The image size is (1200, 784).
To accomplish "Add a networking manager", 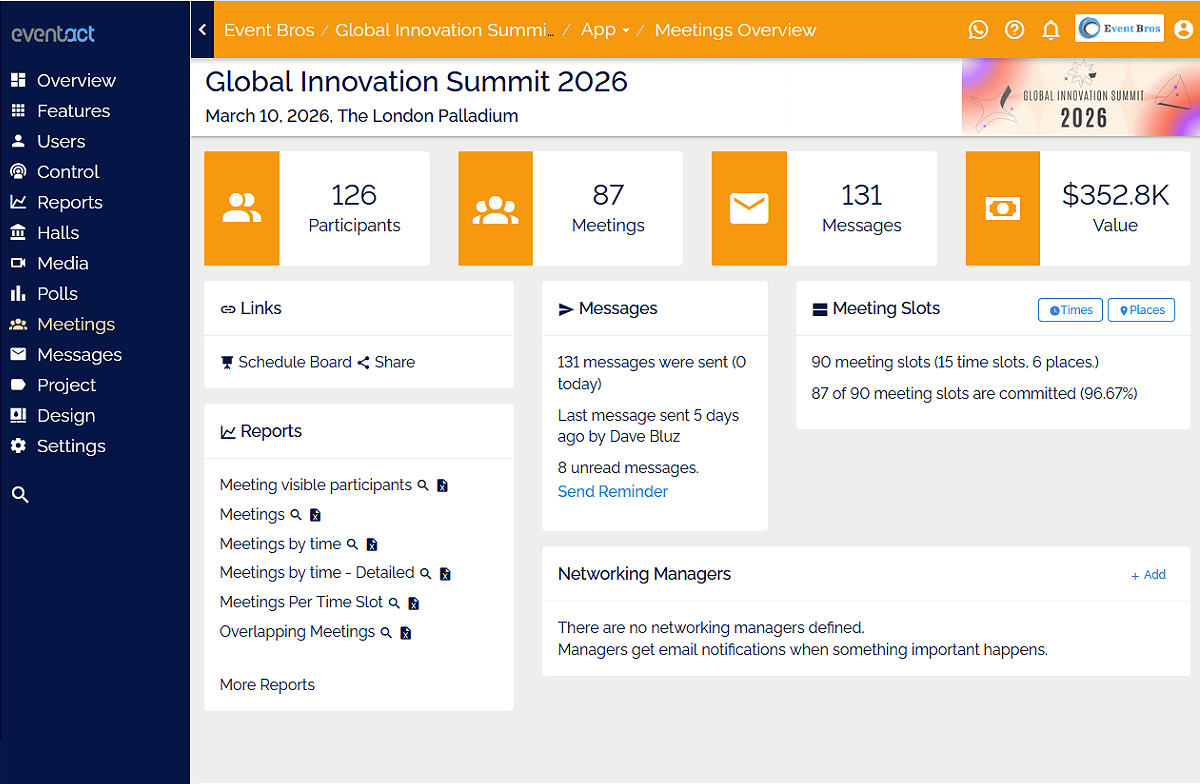I will (x=1148, y=575).
